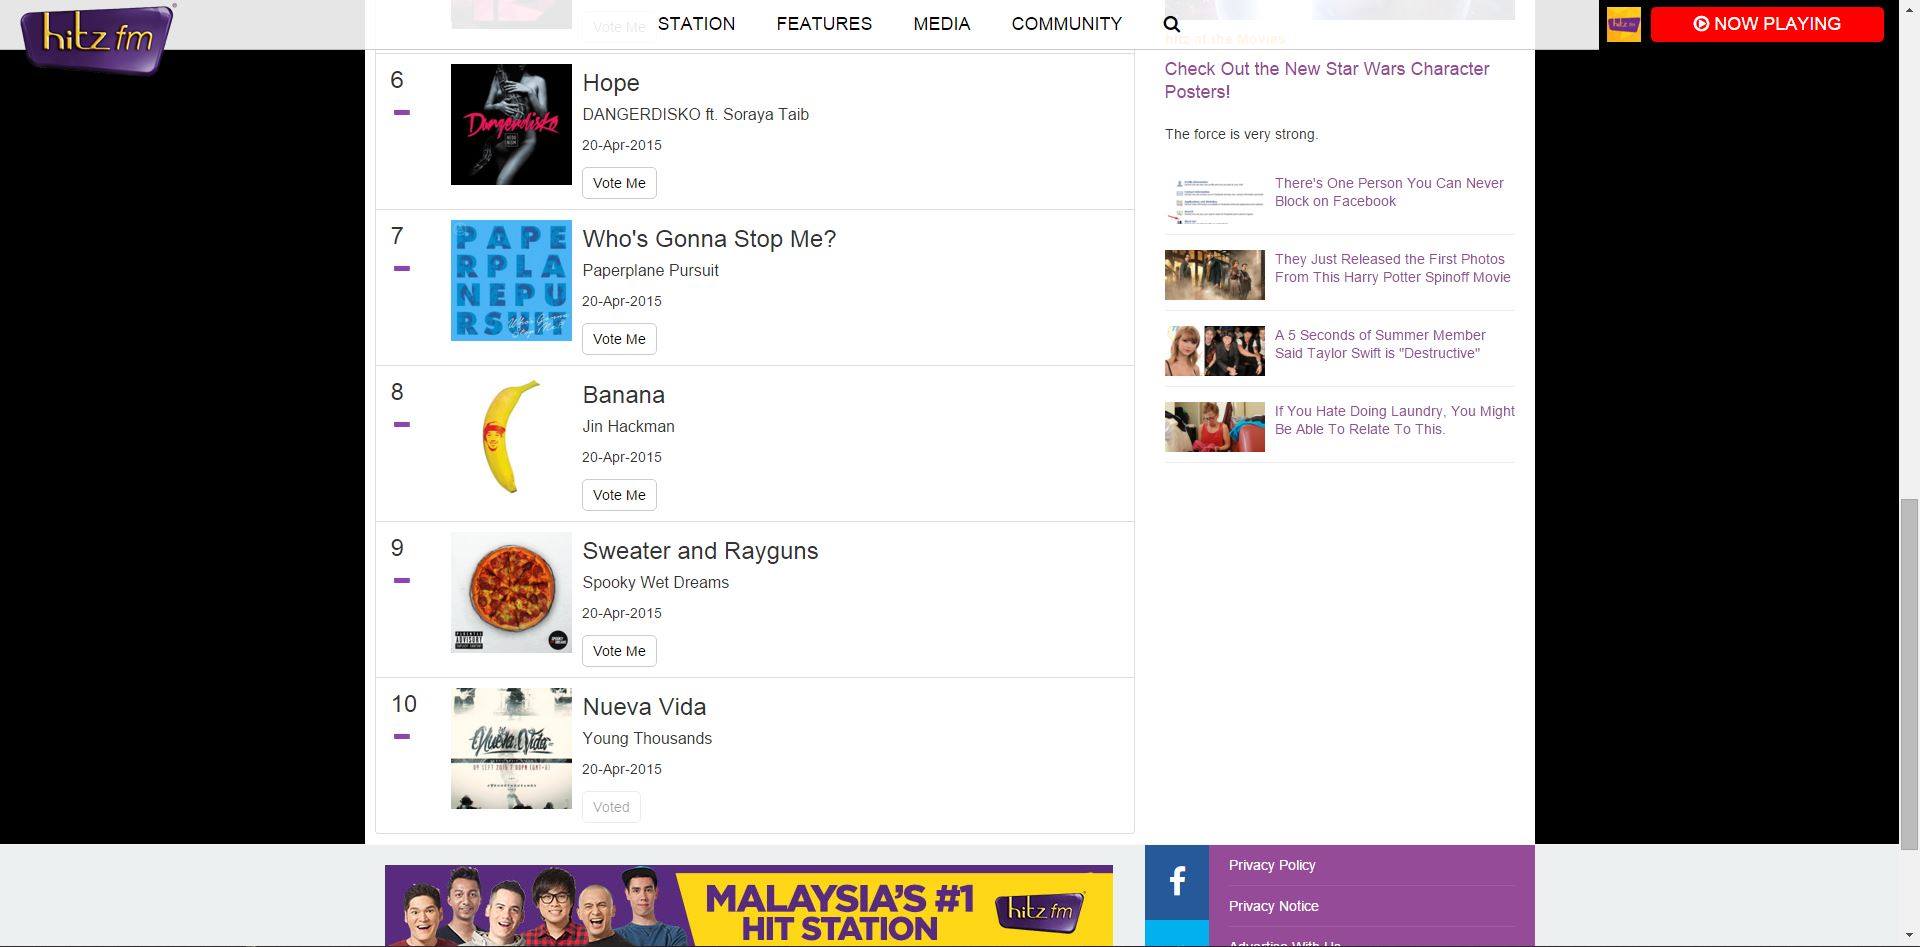Open the Hate Doing Laundry article
Viewport: 1920px width, 947px height.
click(1394, 420)
